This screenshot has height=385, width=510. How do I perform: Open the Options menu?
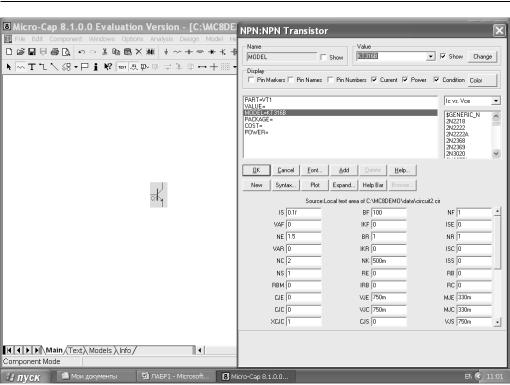click(132, 39)
